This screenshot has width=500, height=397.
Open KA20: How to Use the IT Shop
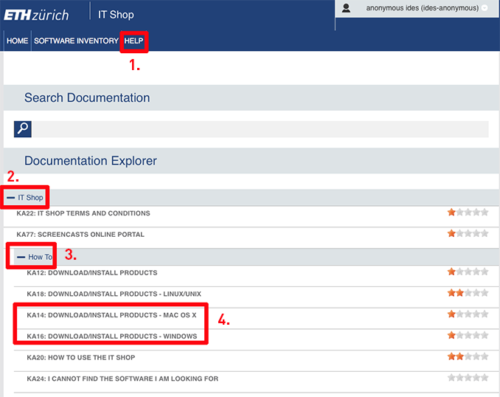[81, 357]
